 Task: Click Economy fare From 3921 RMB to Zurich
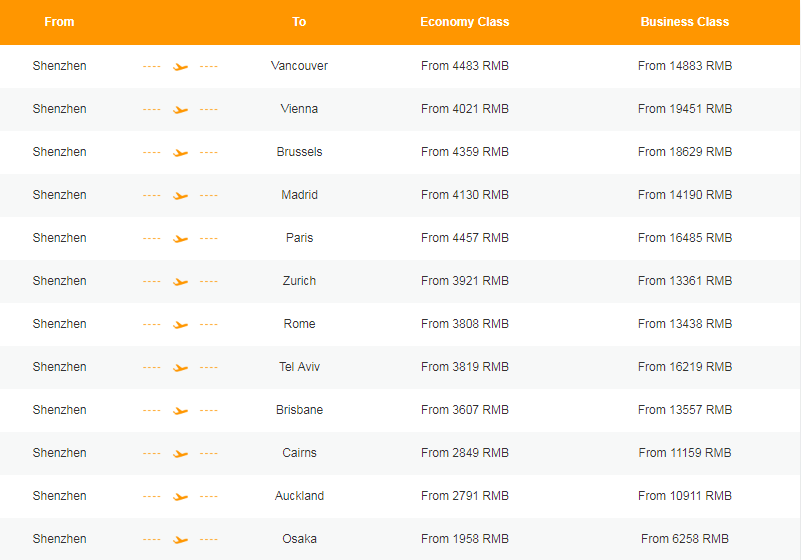click(464, 281)
